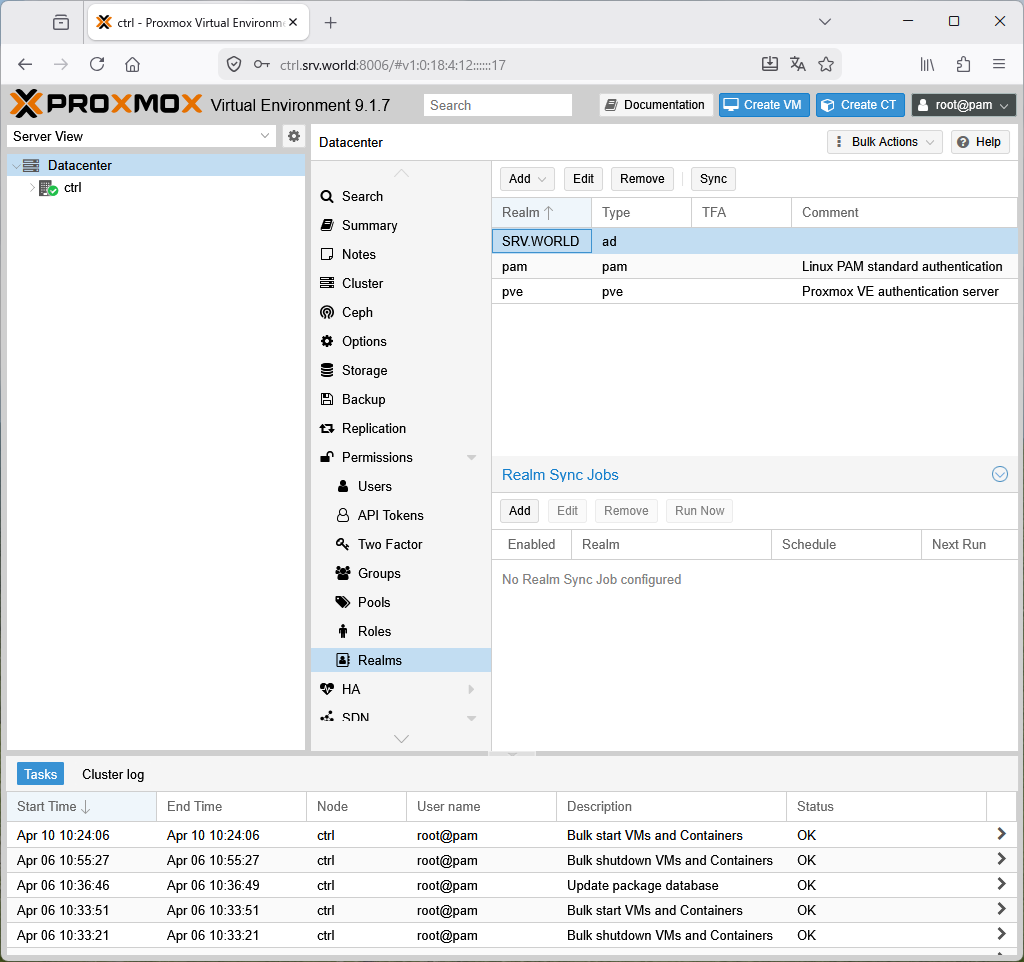Open the Users permissions page
This screenshot has height=962, width=1024.
[x=374, y=487]
